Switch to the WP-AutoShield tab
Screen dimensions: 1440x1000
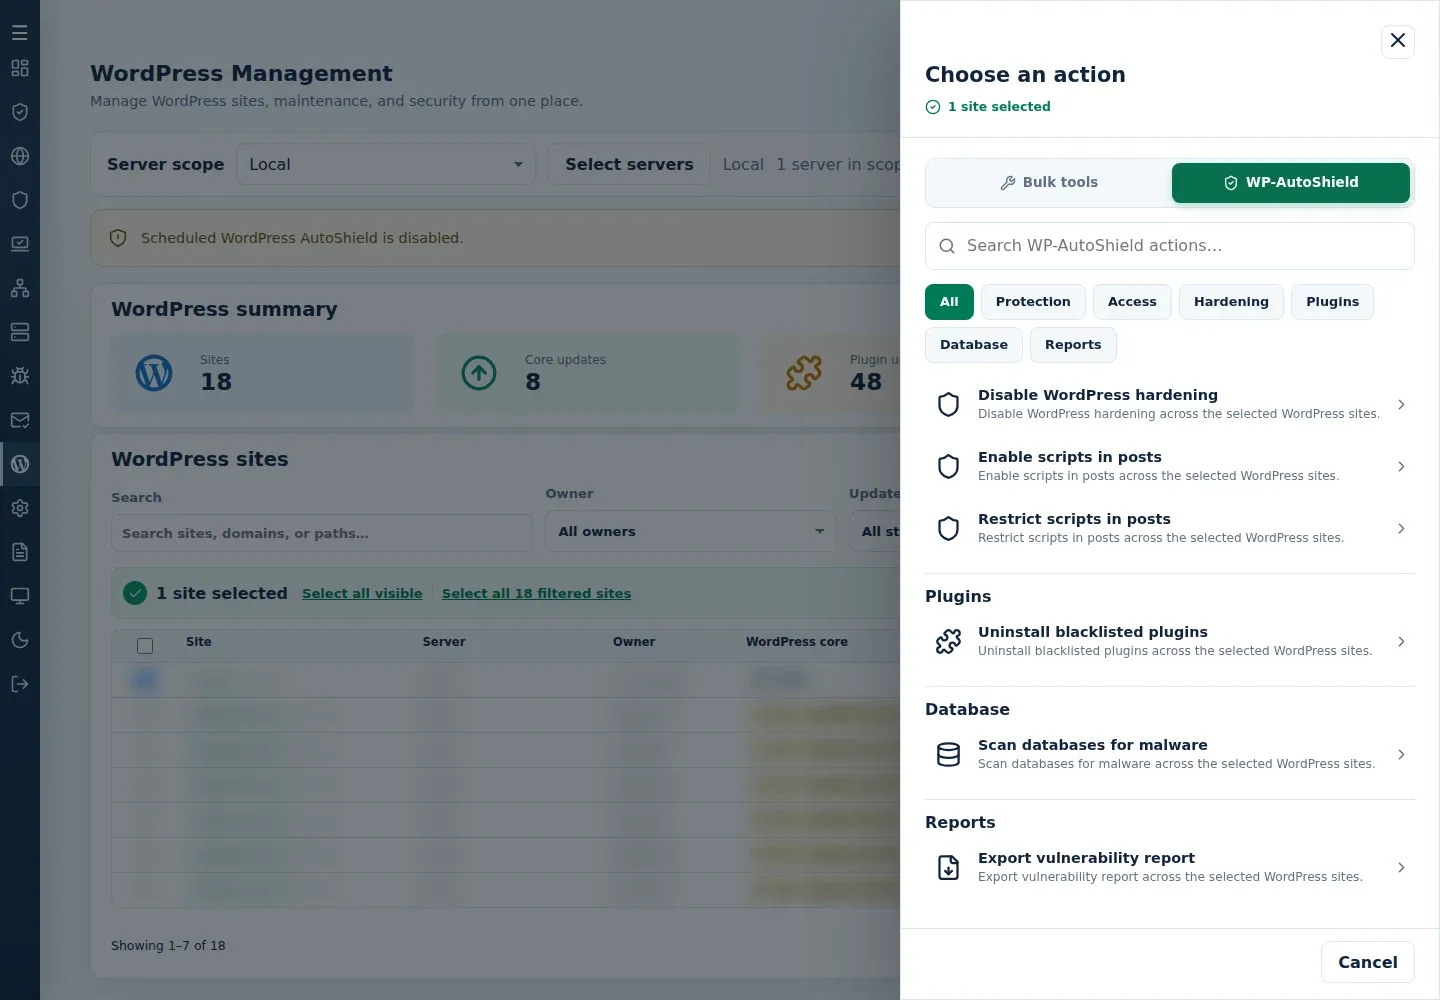pyautogui.click(x=1291, y=183)
